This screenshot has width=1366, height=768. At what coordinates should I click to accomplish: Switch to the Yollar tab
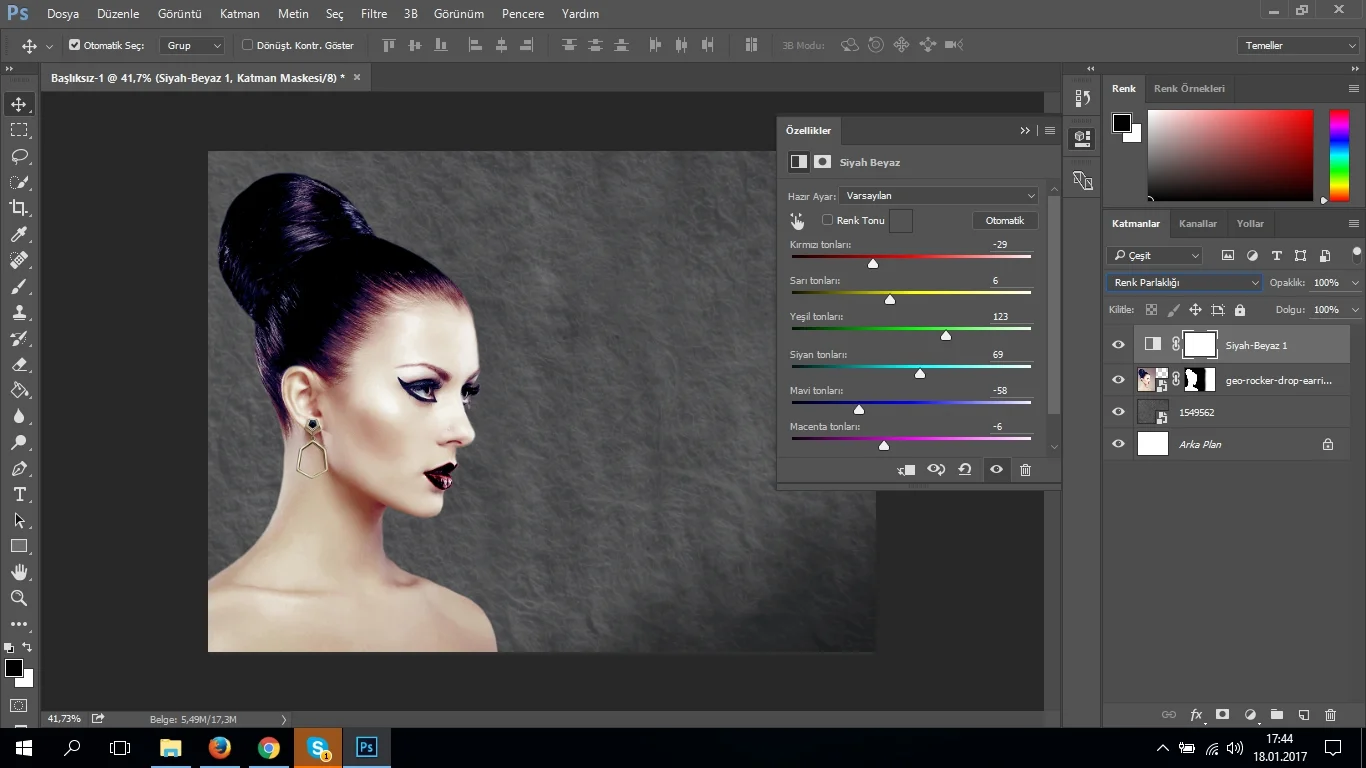click(x=1250, y=224)
